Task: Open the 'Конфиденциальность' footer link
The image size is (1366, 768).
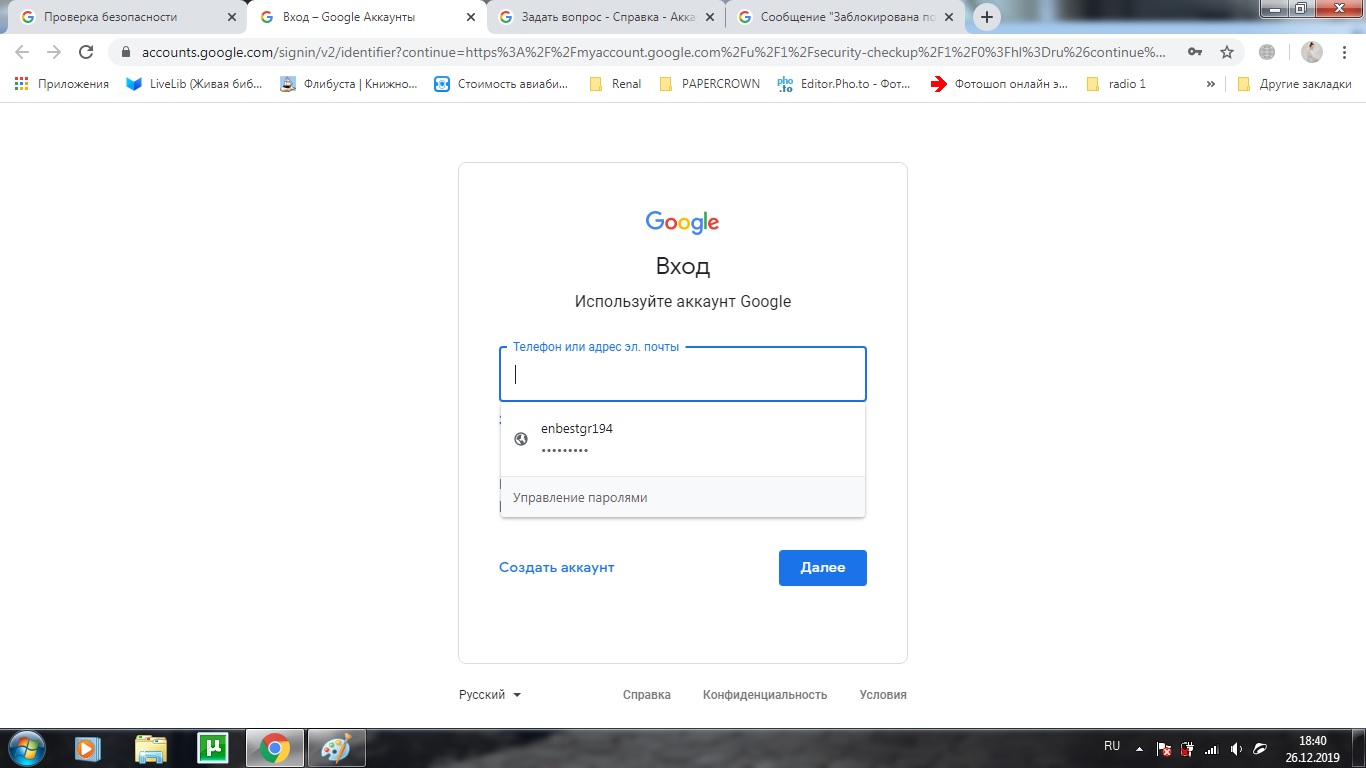Action: (x=765, y=694)
